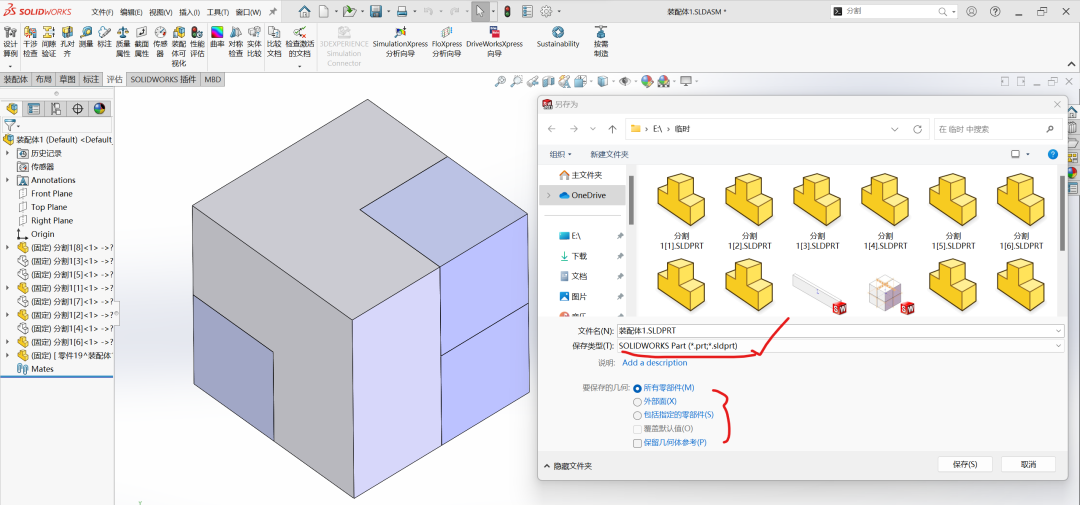Click the rebuild traffic light icon

tap(507, 11)
